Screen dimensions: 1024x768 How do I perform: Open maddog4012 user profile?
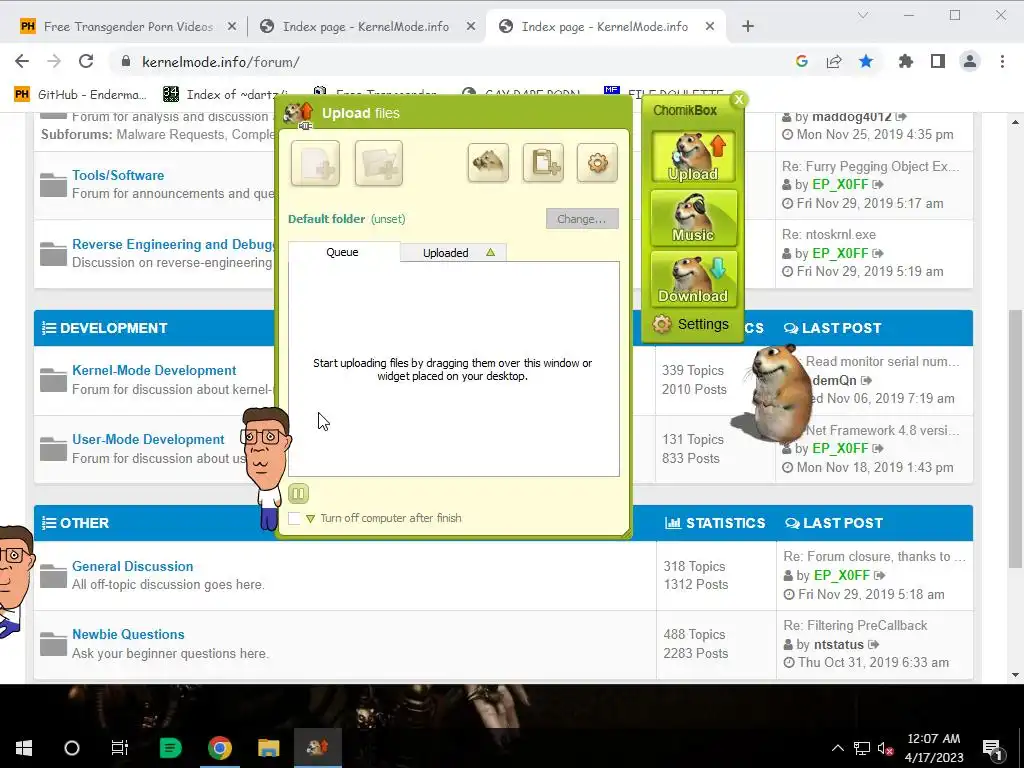852,117
